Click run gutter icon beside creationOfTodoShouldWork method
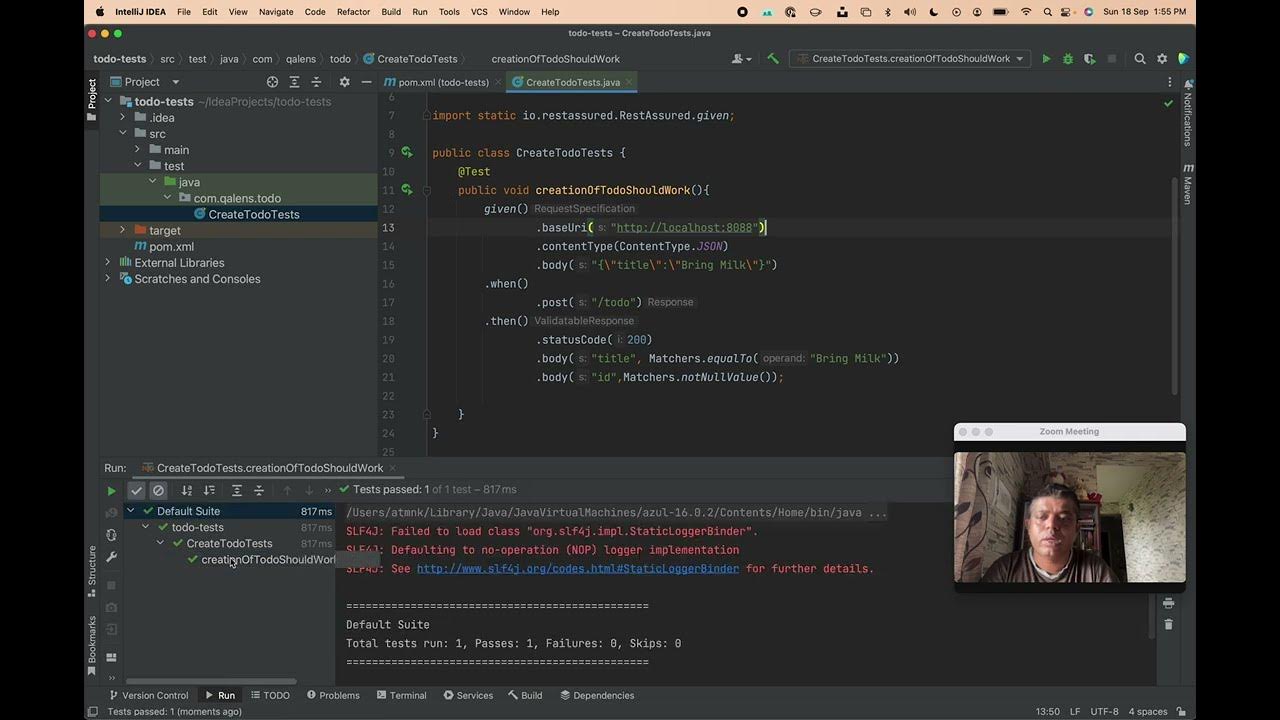Viewport: 1280px width, 720px height. click(407, 189)
